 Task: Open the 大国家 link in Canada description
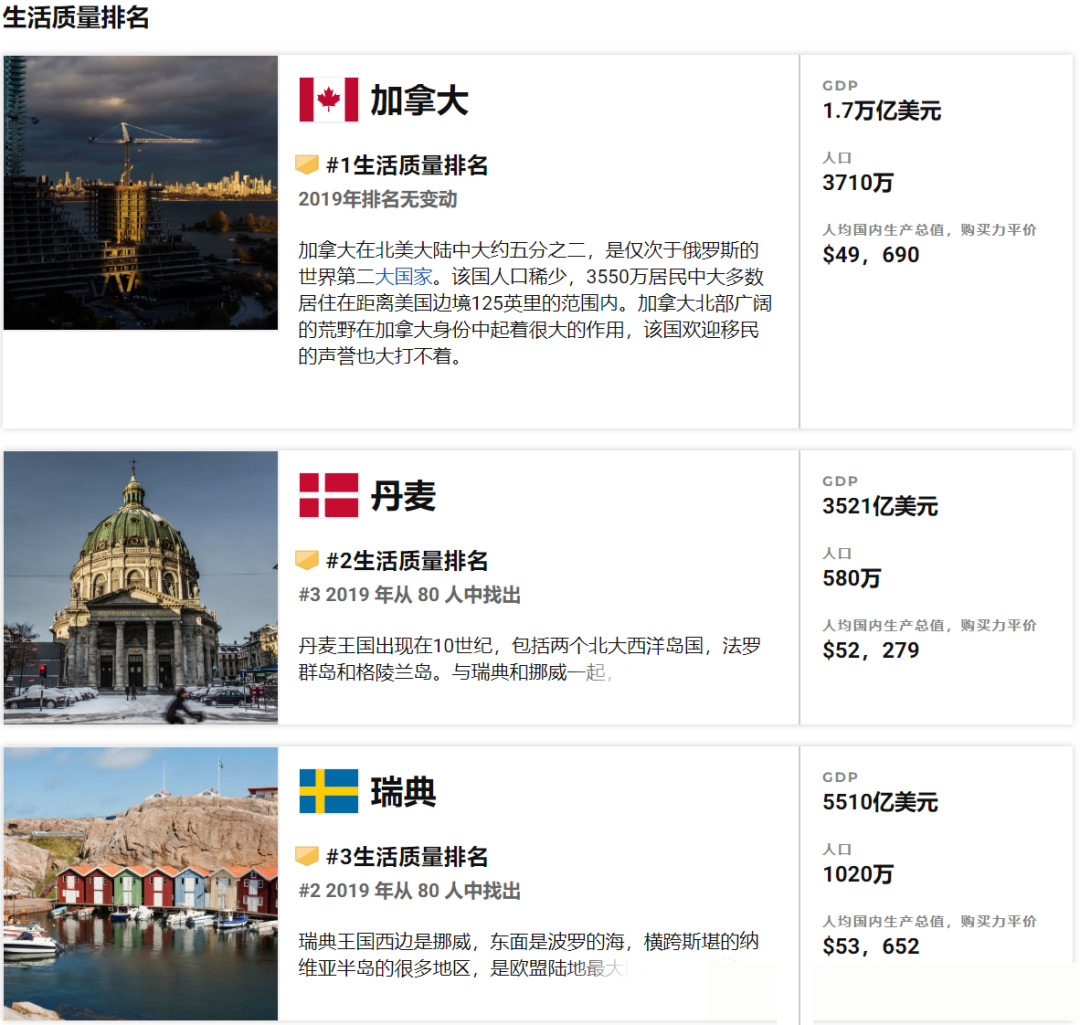pos(404,276)
